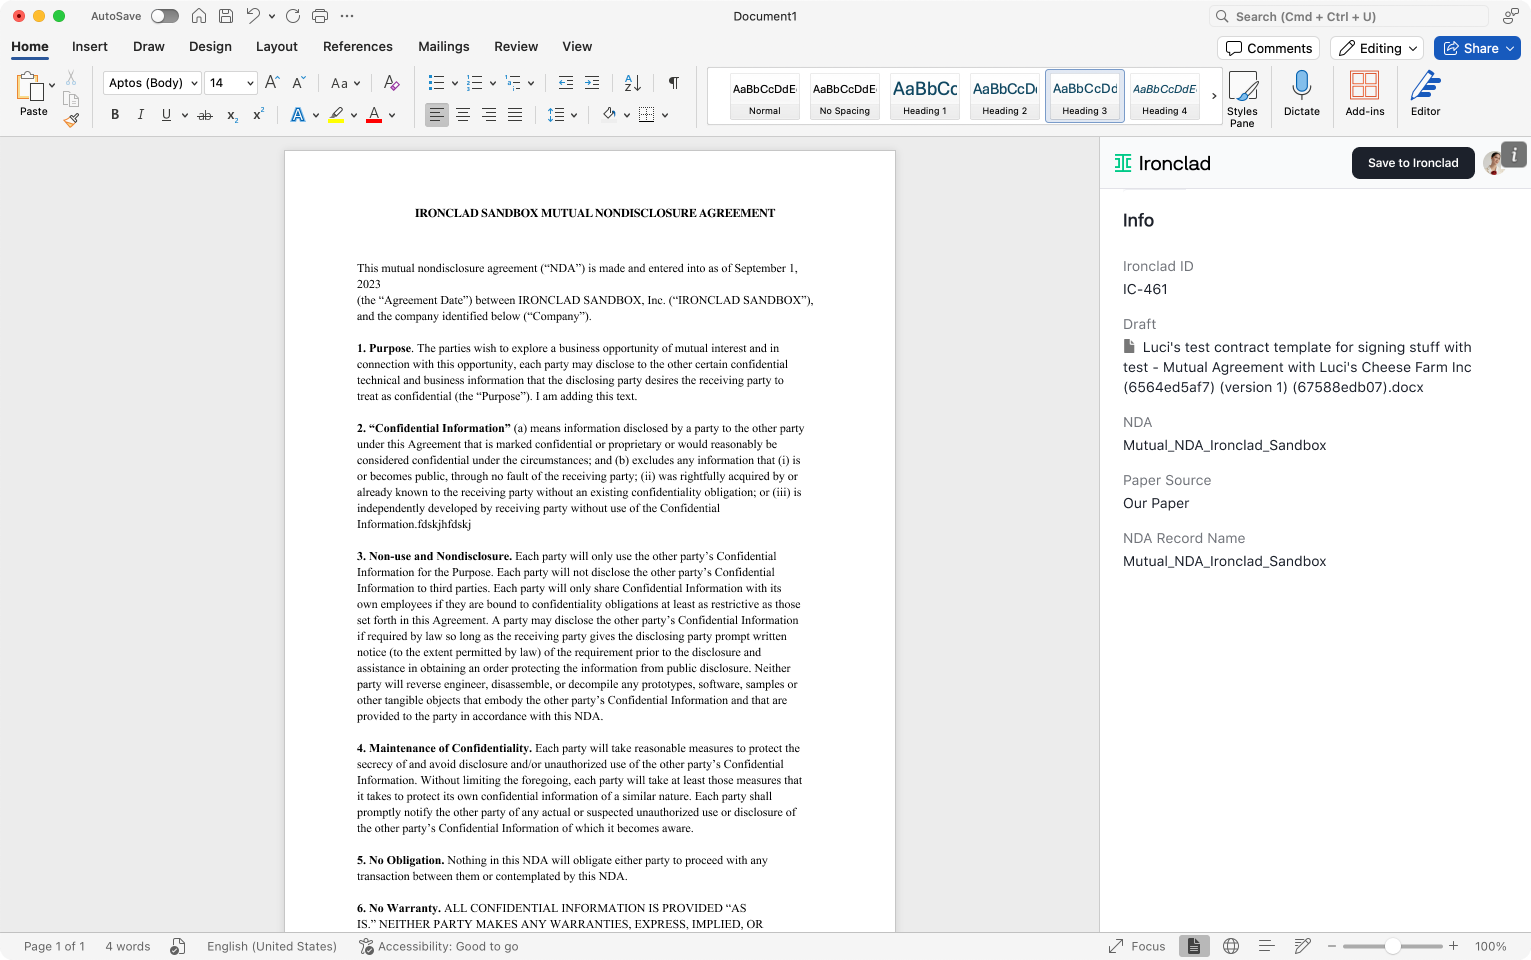
Task: Open text effects A icon
Action: click(x=298, y=115)
